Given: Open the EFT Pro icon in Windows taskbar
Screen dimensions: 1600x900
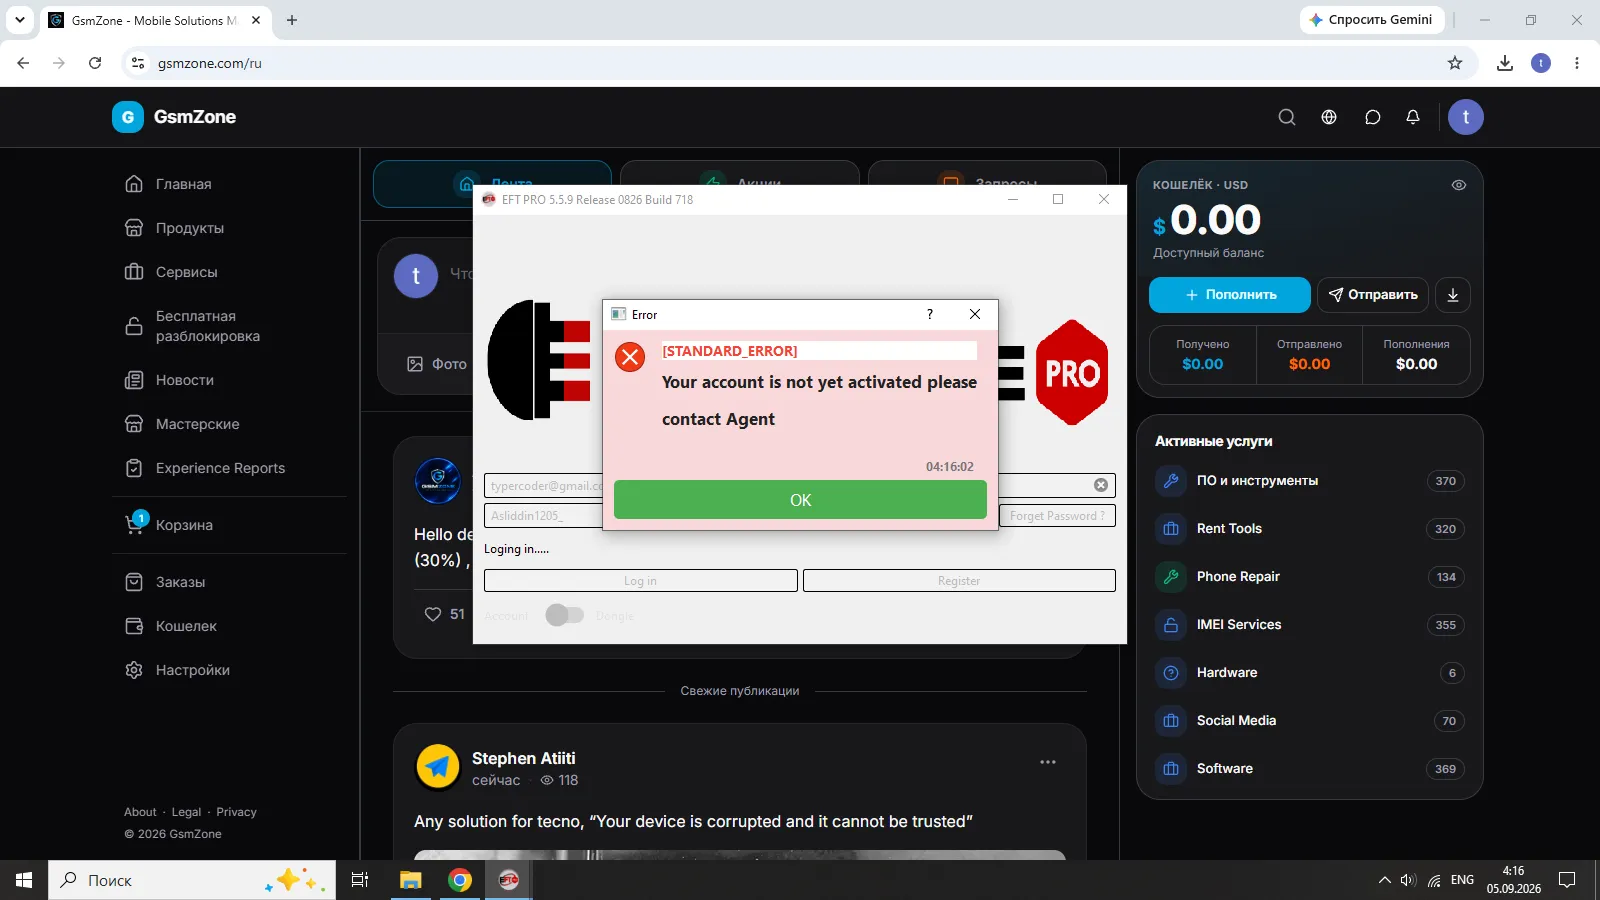Looking at the screenshot, I should coord(509,880).
